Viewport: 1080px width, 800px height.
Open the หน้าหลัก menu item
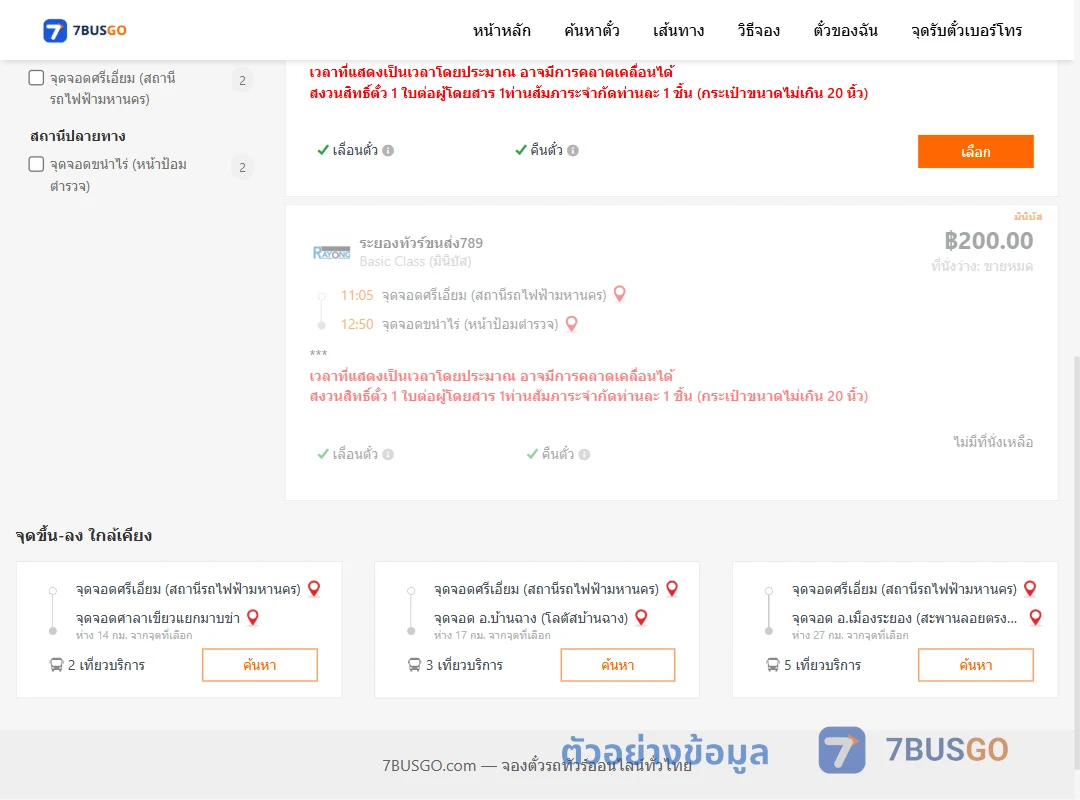coord(501,30)
